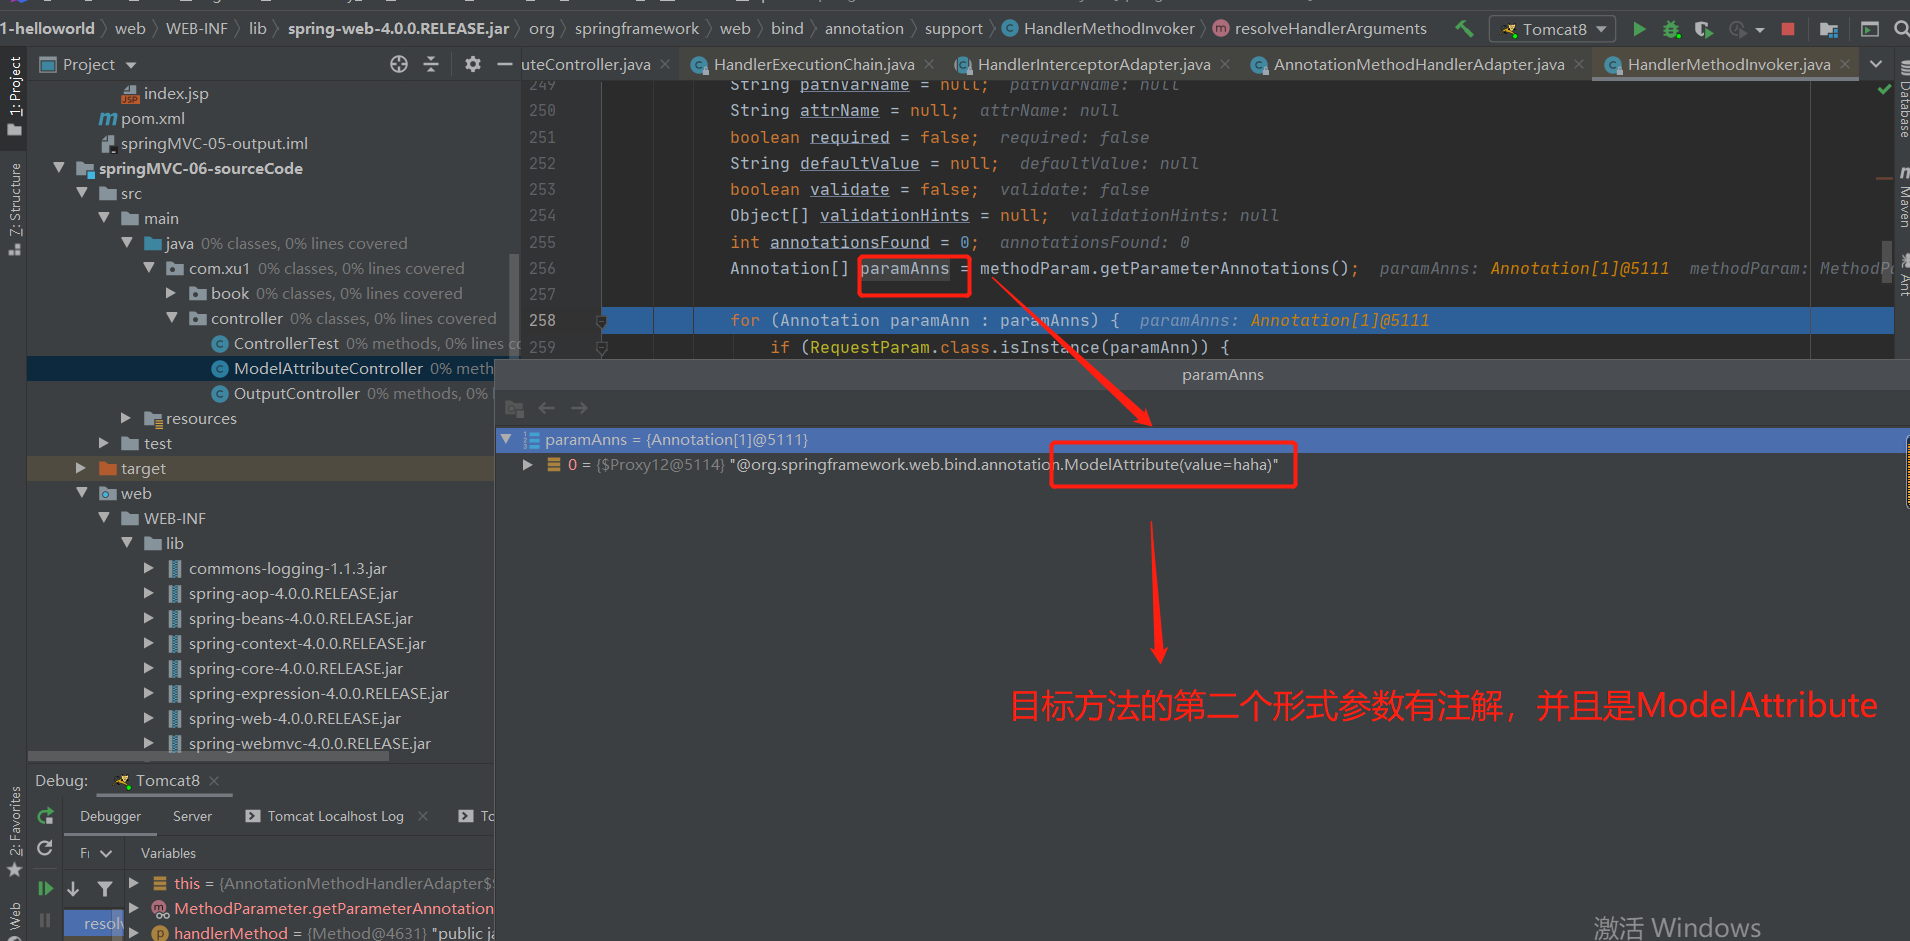The height and width of the screenshot is (941, 1910).
Task: Select the Tomcat8 debug session tab
Action: pos(166,780)
